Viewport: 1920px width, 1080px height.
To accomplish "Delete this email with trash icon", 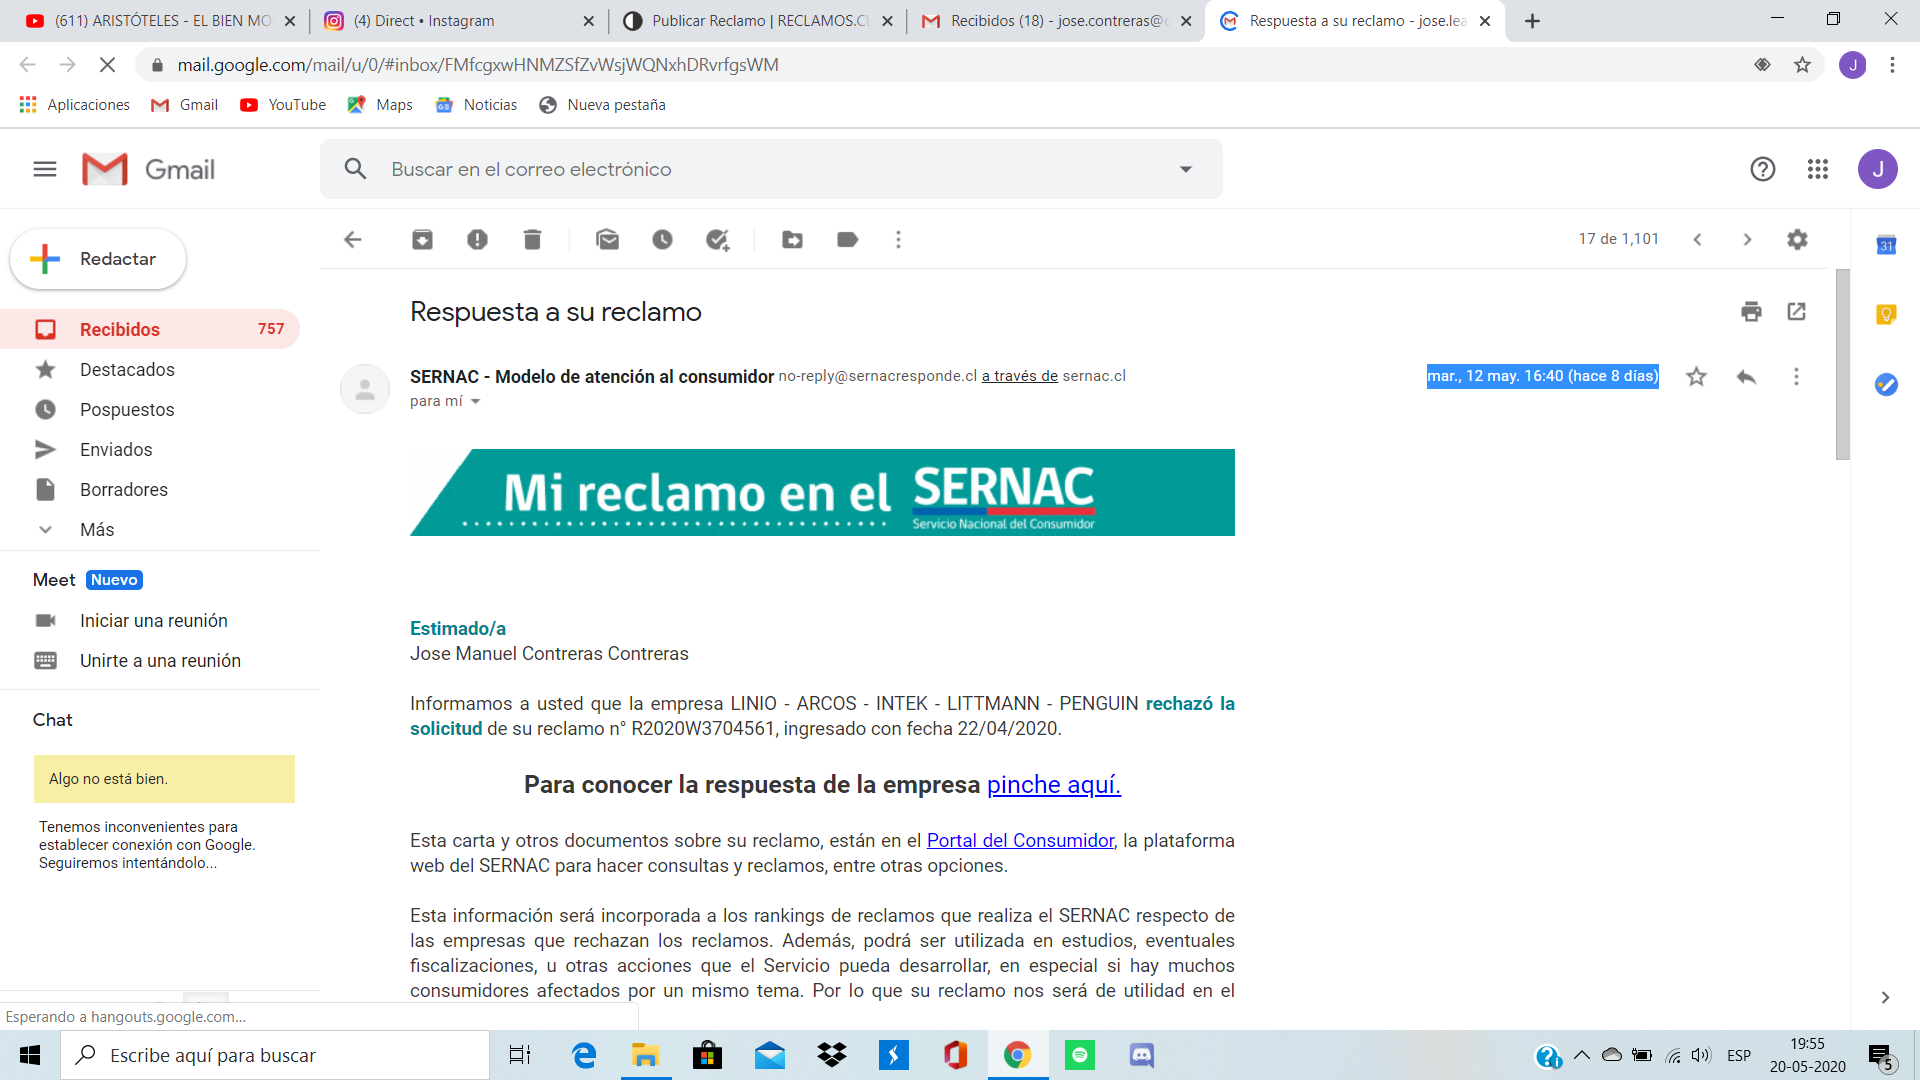I will click(532, 239).
